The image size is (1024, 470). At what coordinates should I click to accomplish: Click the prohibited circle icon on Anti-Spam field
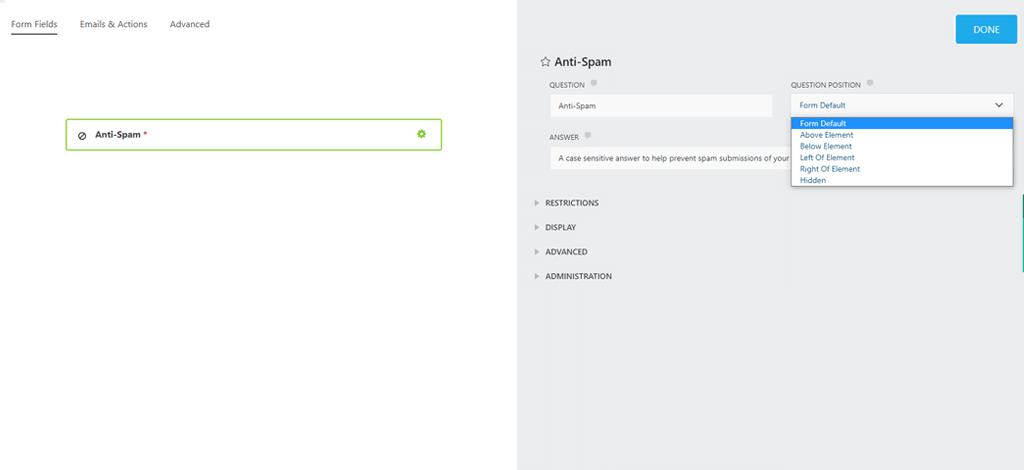click(x=82, y=135)
